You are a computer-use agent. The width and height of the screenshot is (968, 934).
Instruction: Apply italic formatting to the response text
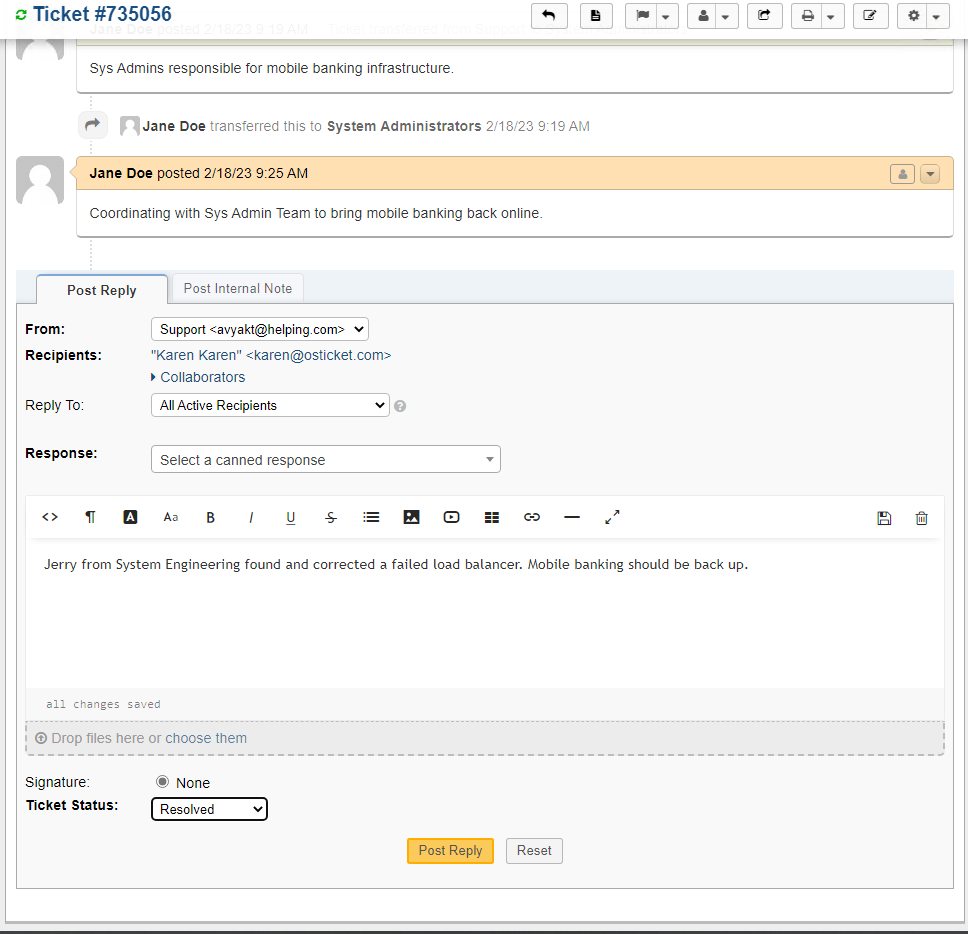point(250,517)
